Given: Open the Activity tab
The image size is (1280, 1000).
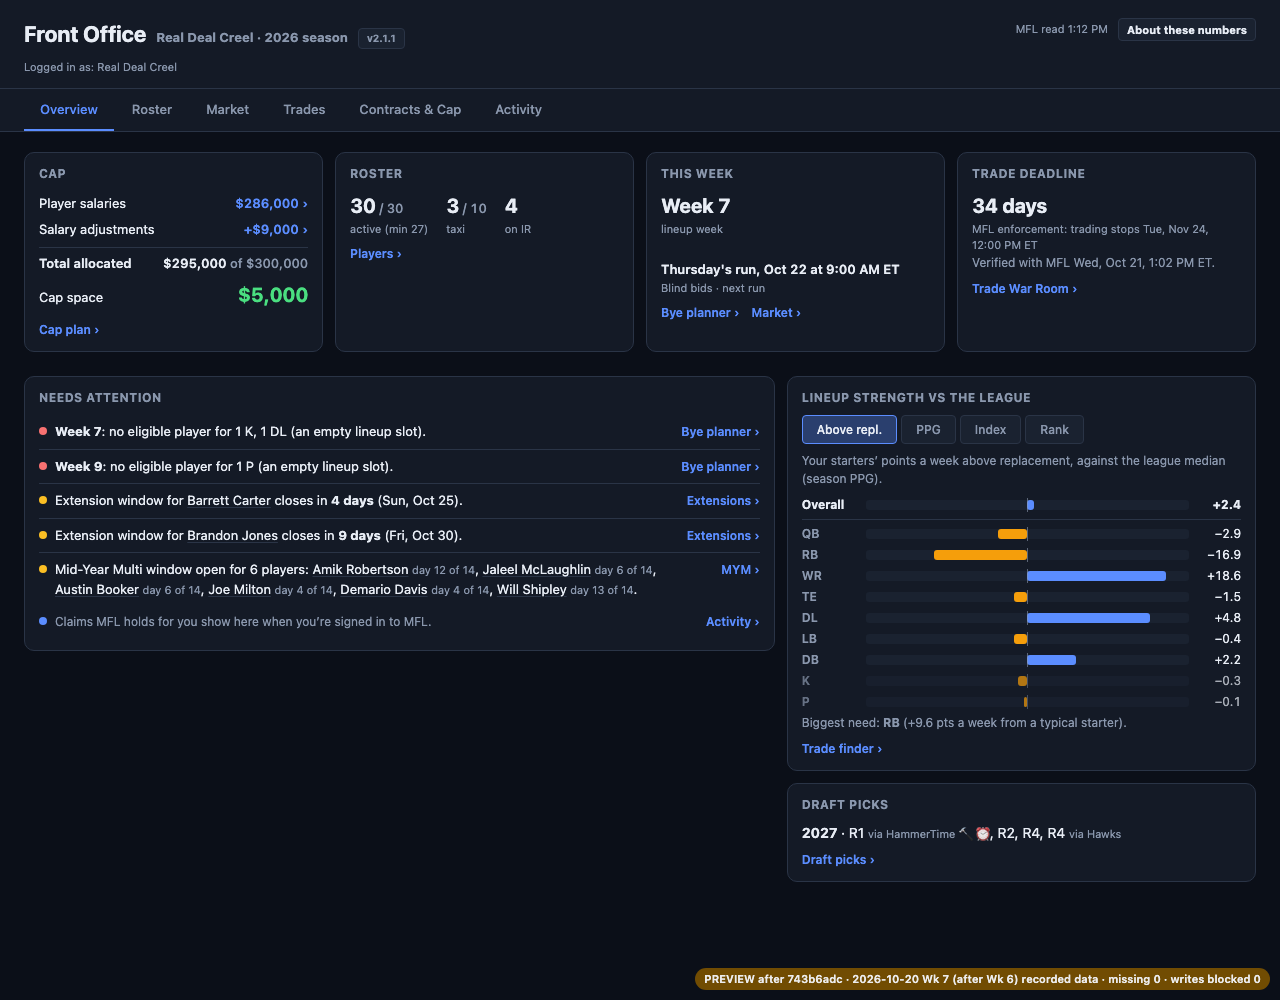Looking at the screenshot, I should tap(518, 110).
